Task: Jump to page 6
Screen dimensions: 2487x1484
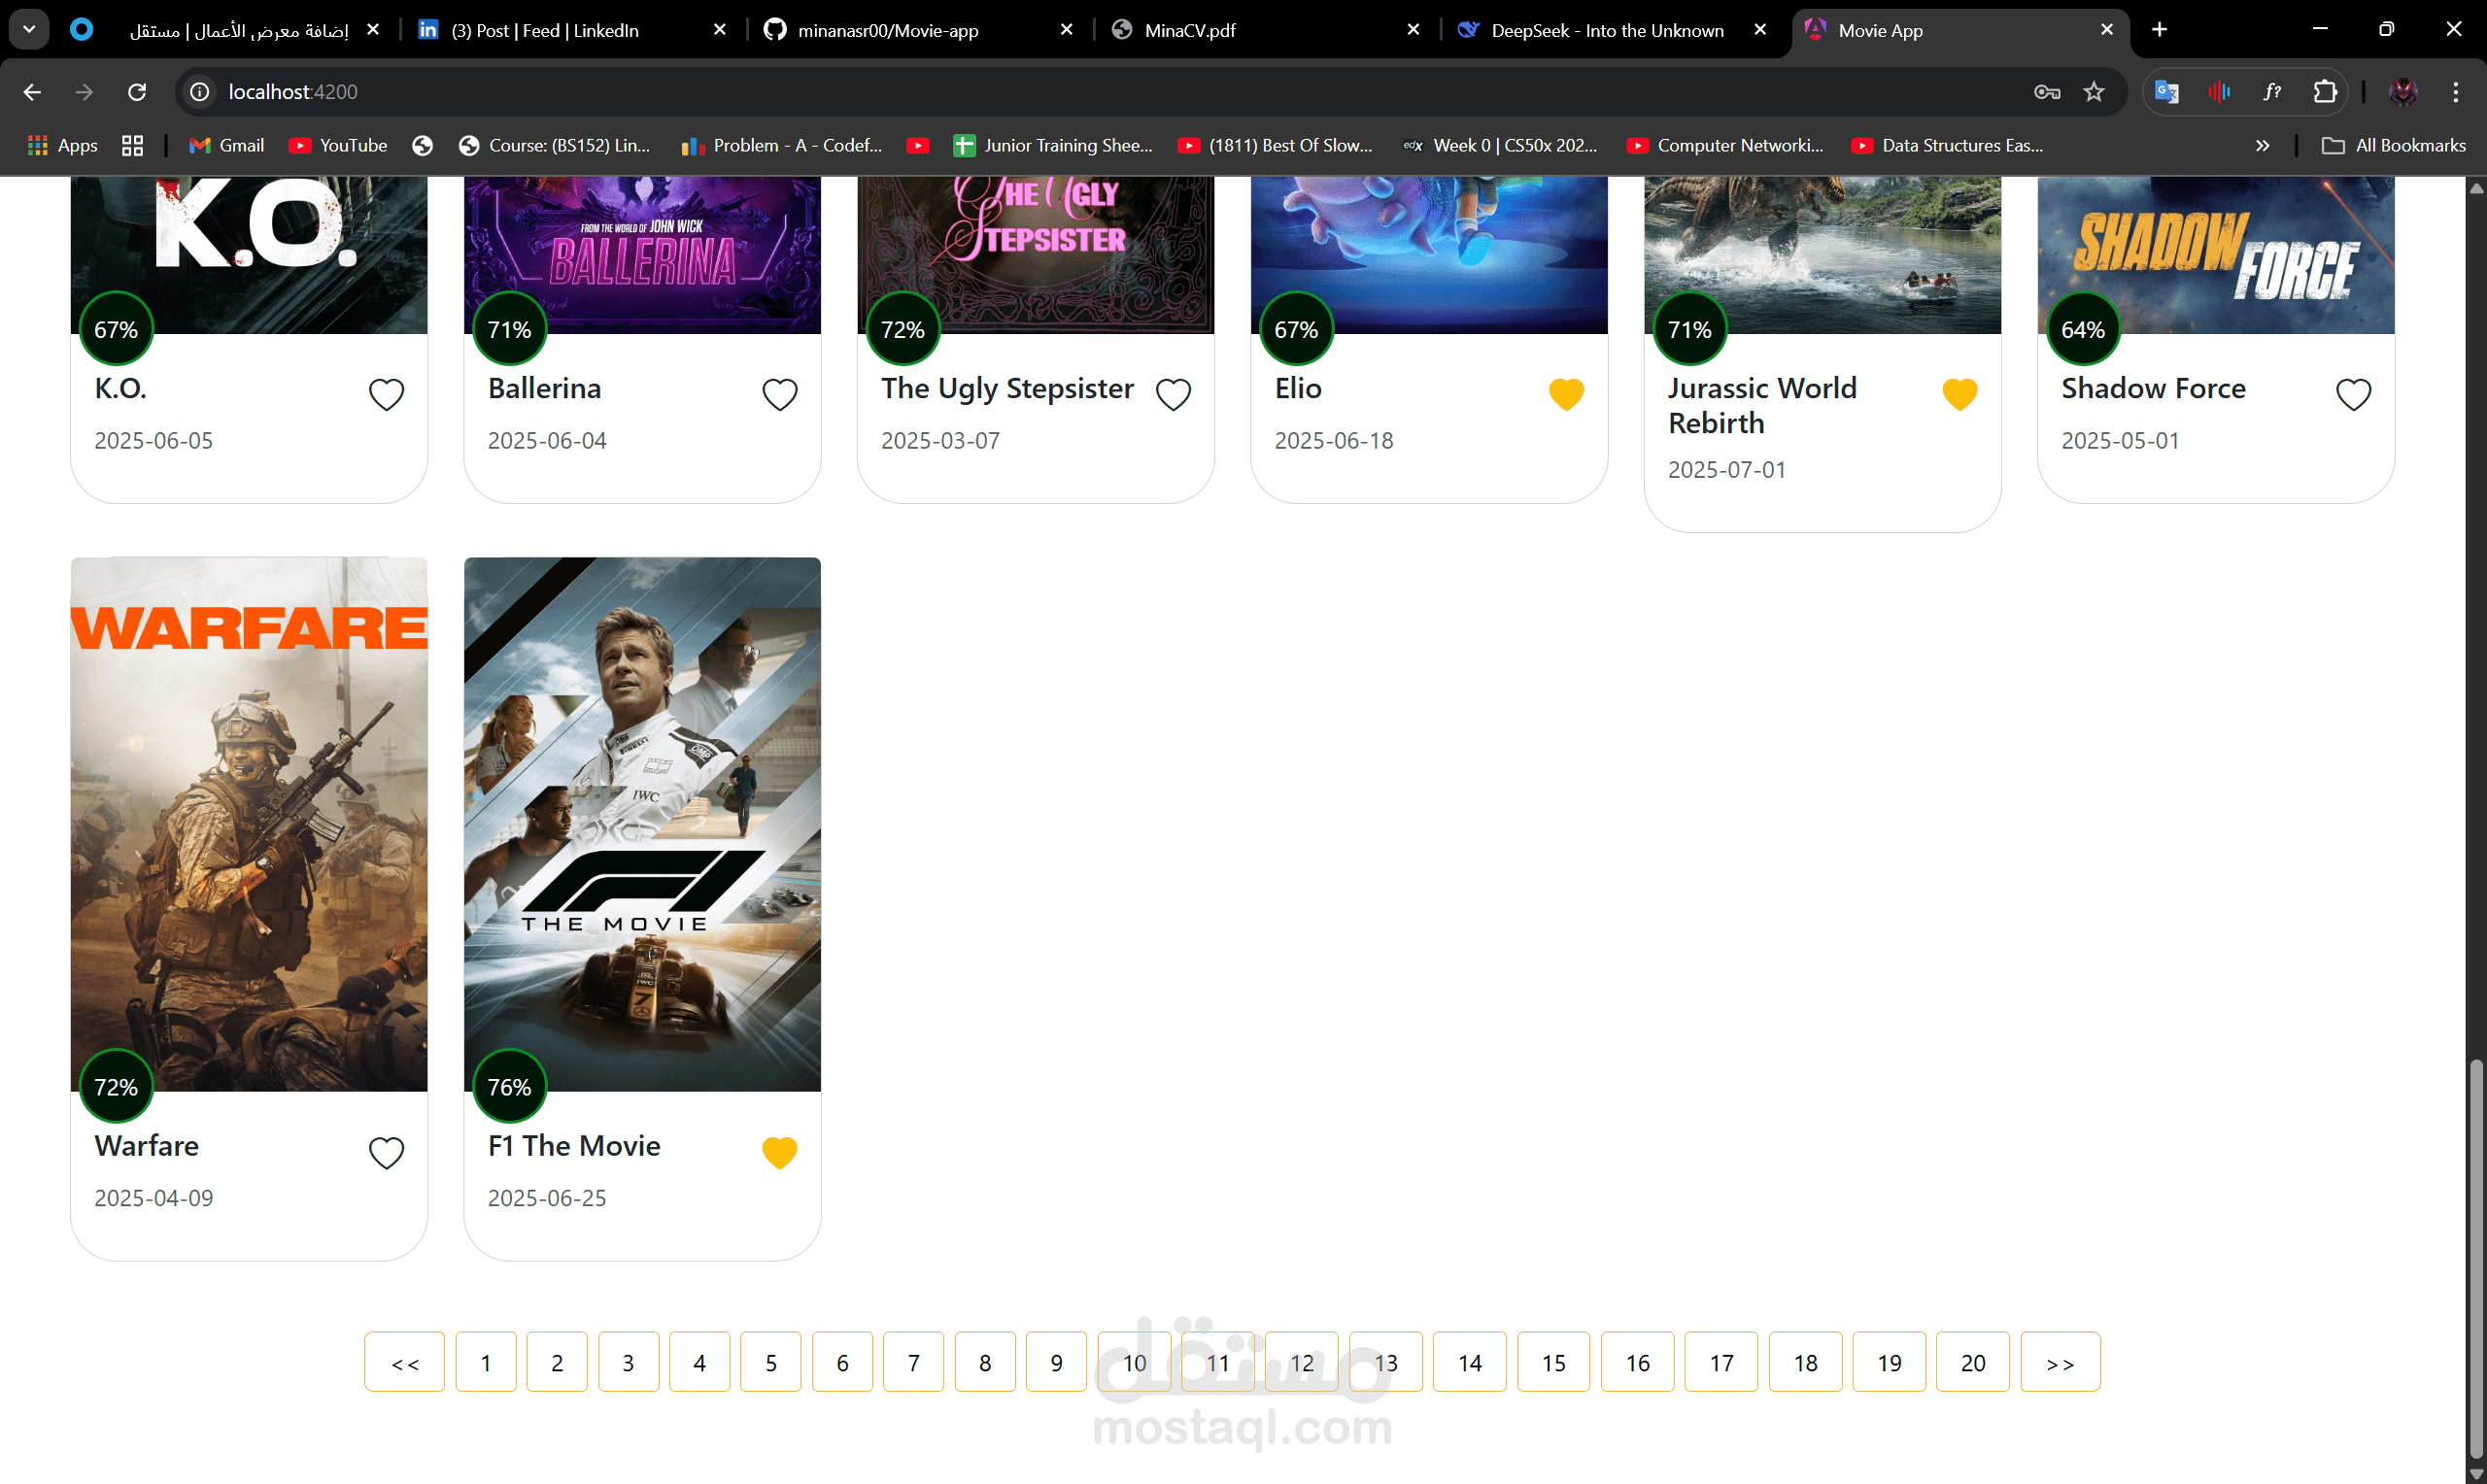Action: pos(842,1361)
